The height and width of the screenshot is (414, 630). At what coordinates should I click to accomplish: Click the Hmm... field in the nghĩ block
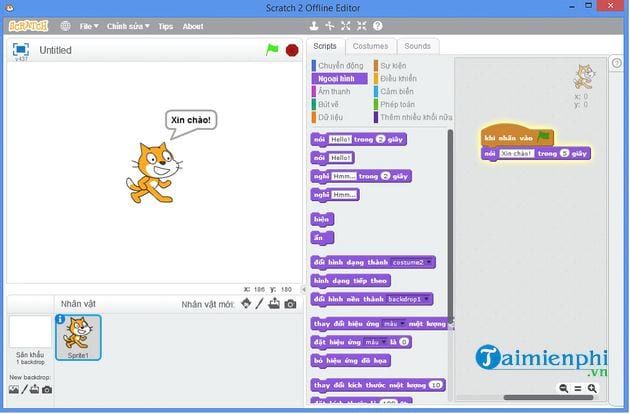pos(343,195)
